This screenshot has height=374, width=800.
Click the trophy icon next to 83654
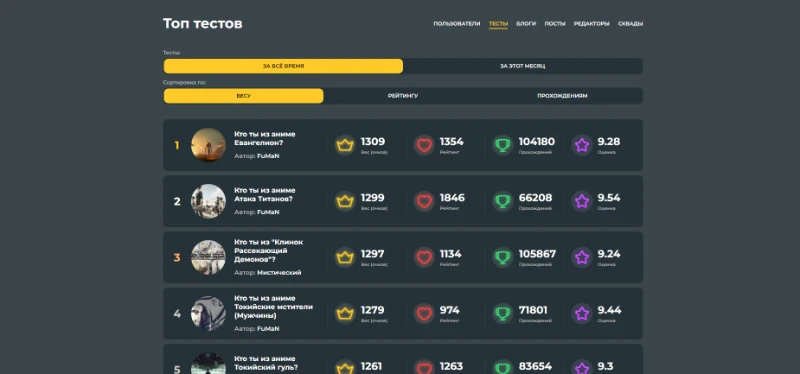pos(503,368)
